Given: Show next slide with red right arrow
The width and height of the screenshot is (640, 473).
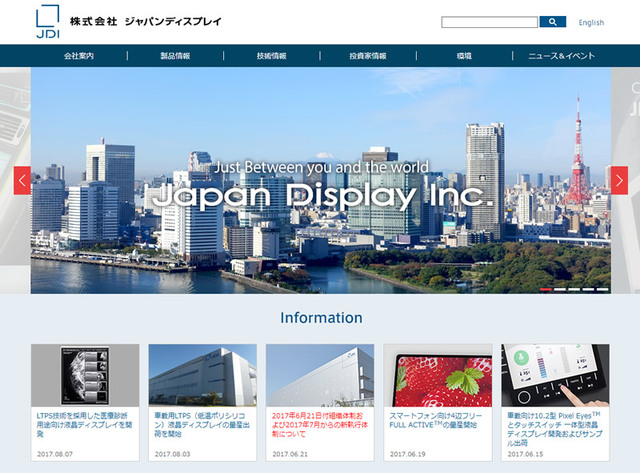Looking at the screenshot, I should tap(619, 180).
